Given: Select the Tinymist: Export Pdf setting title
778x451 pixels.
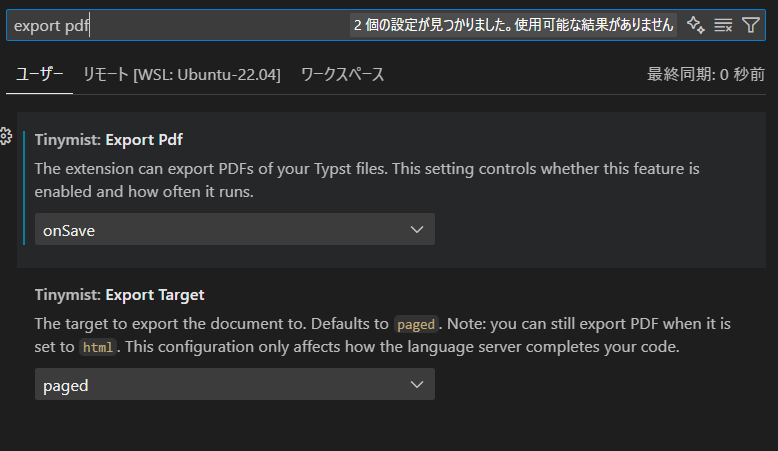Looking at the screenshot, I should pos(108,139).
